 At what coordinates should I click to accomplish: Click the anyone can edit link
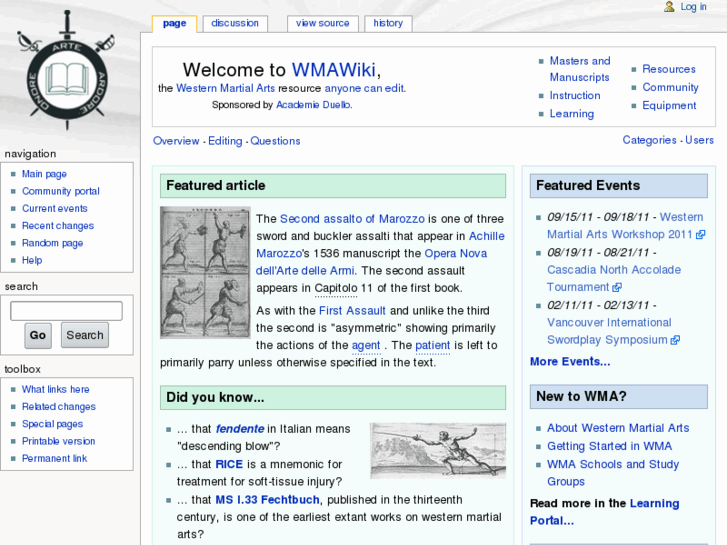(364, 88)
